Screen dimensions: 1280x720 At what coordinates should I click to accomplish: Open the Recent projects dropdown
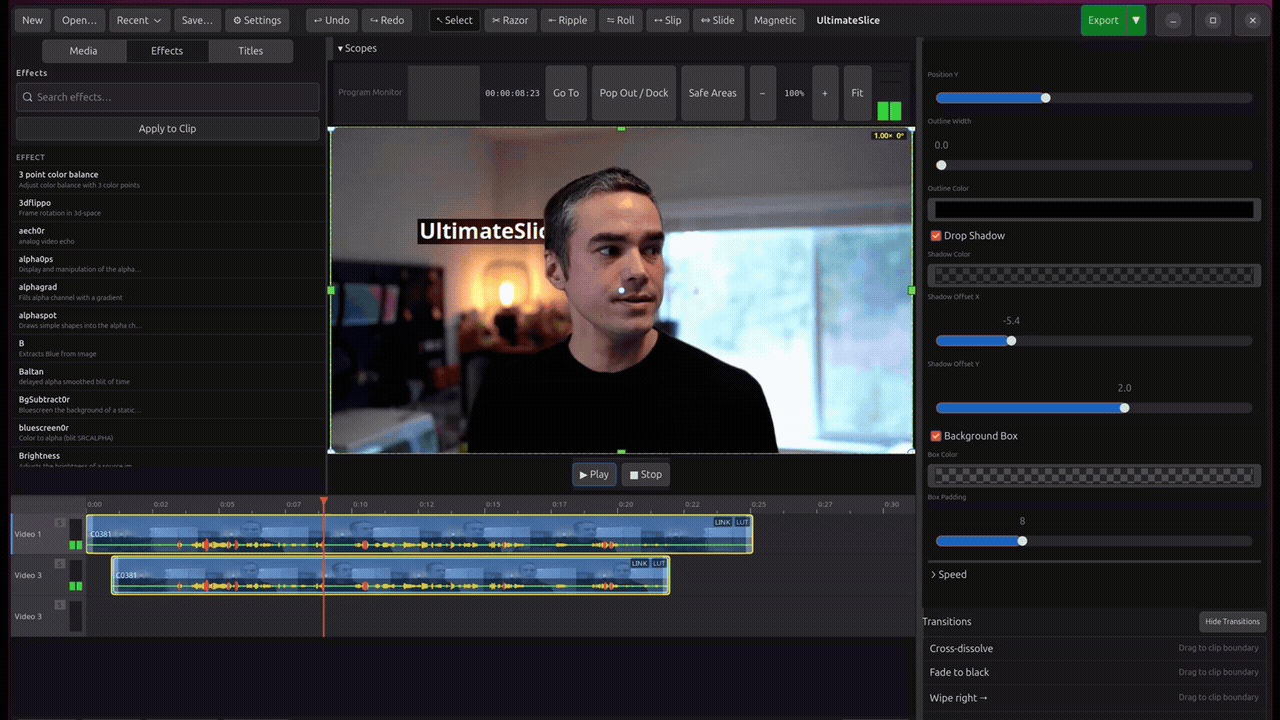[x=139, y=20]
